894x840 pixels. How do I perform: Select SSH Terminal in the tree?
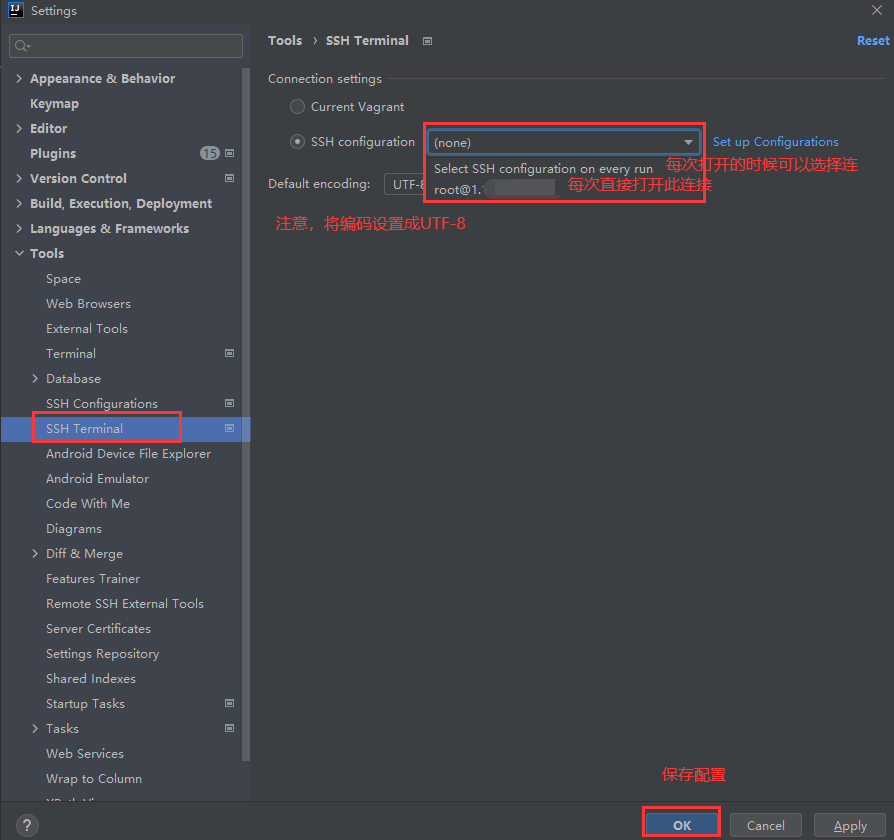click(84, 428)
